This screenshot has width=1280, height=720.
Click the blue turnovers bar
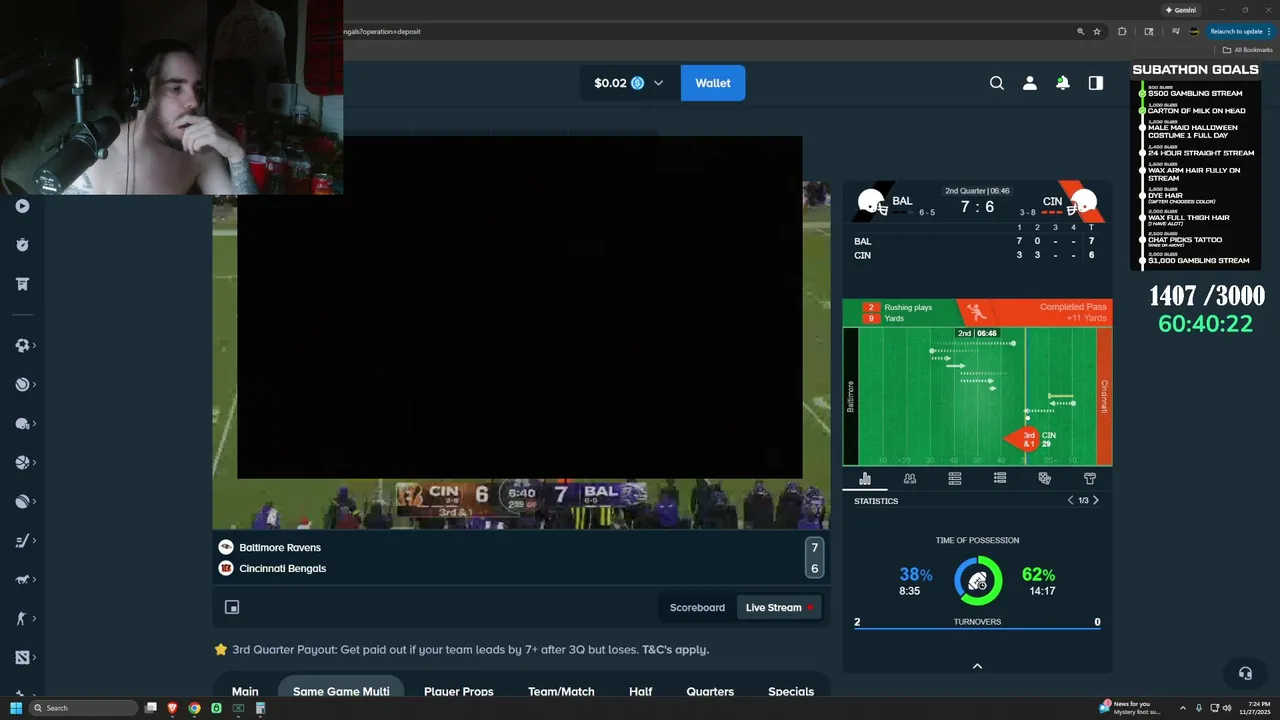pyautogui.click(x=977, y=629)
